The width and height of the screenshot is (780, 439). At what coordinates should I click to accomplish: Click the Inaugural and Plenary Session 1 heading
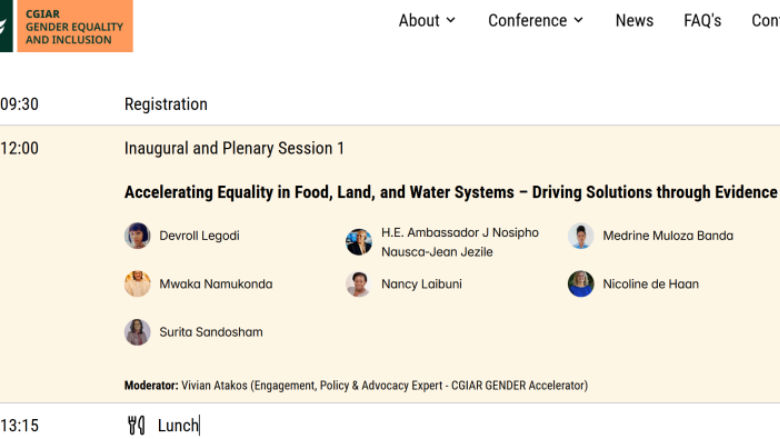[x=234, y=148]
